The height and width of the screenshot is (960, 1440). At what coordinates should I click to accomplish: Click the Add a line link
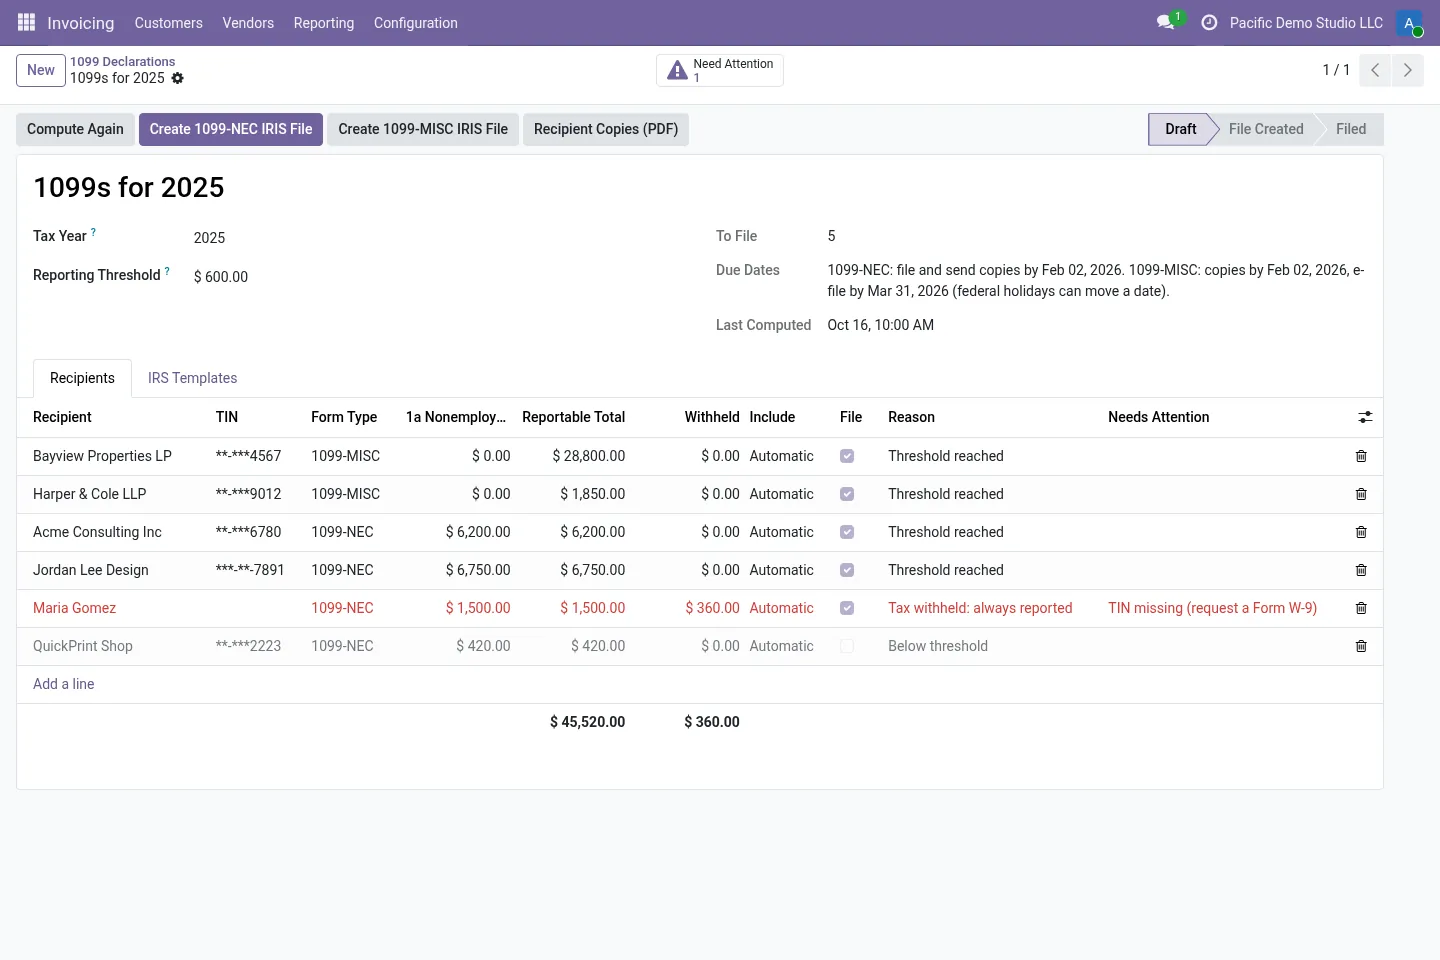click(64, 684)
